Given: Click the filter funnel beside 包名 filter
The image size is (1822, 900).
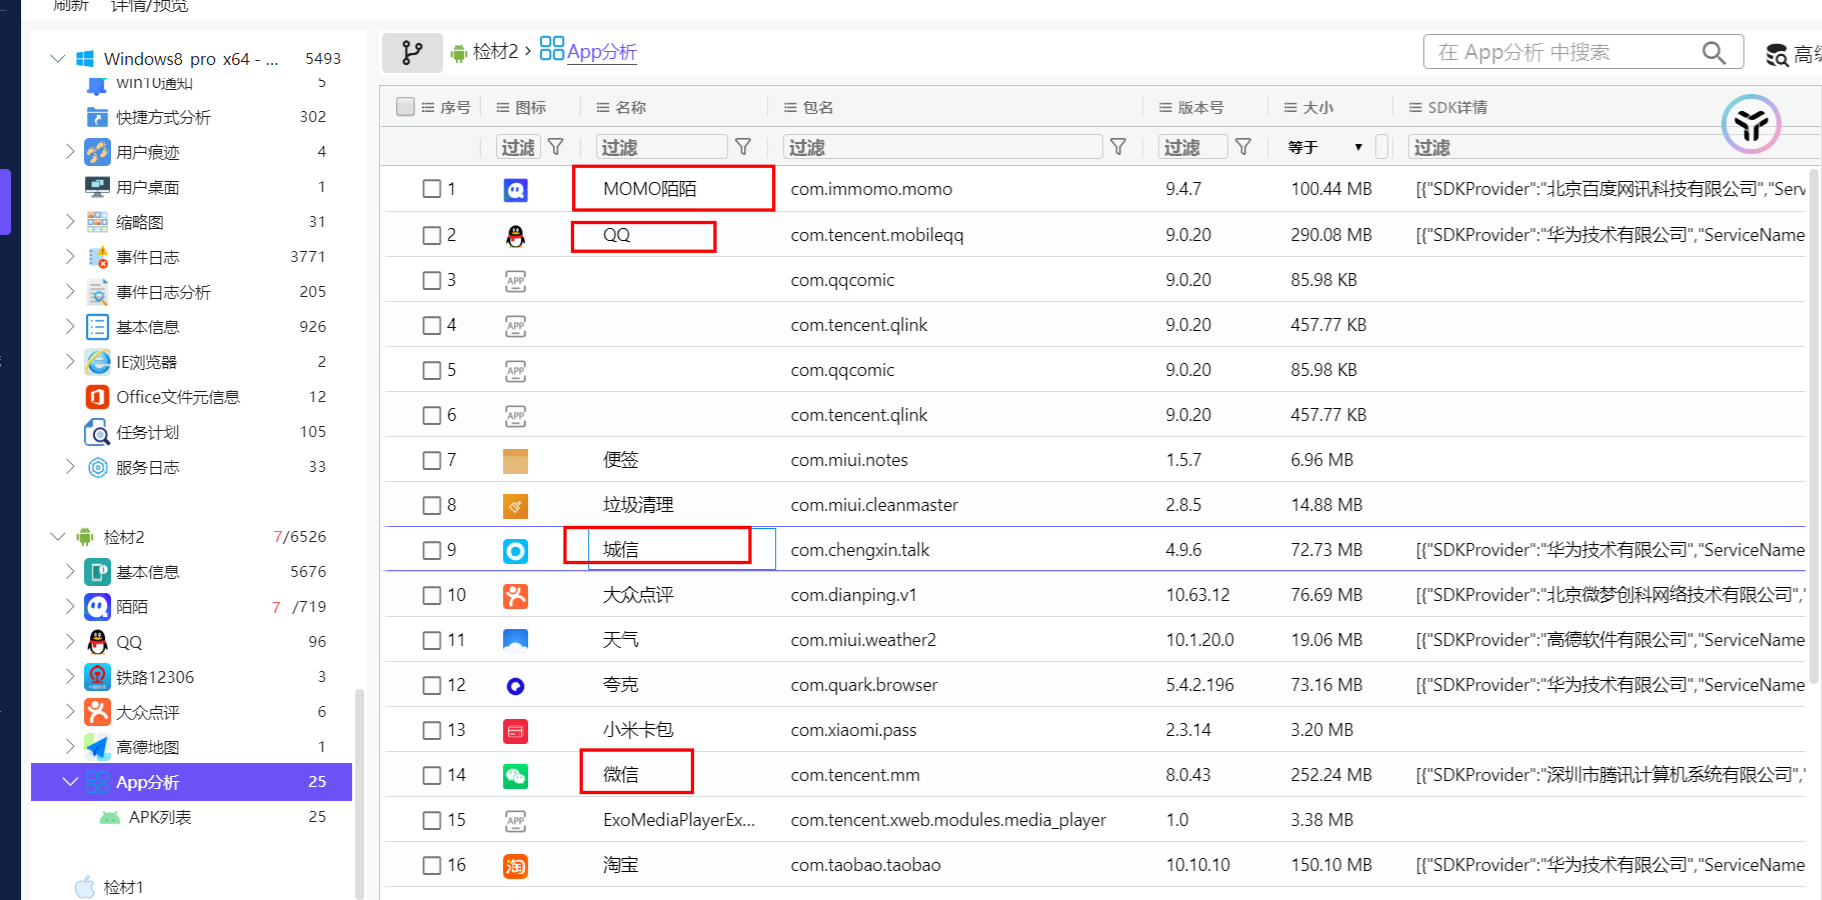Looking at the screenshot, I should (x=1118, y=147).
